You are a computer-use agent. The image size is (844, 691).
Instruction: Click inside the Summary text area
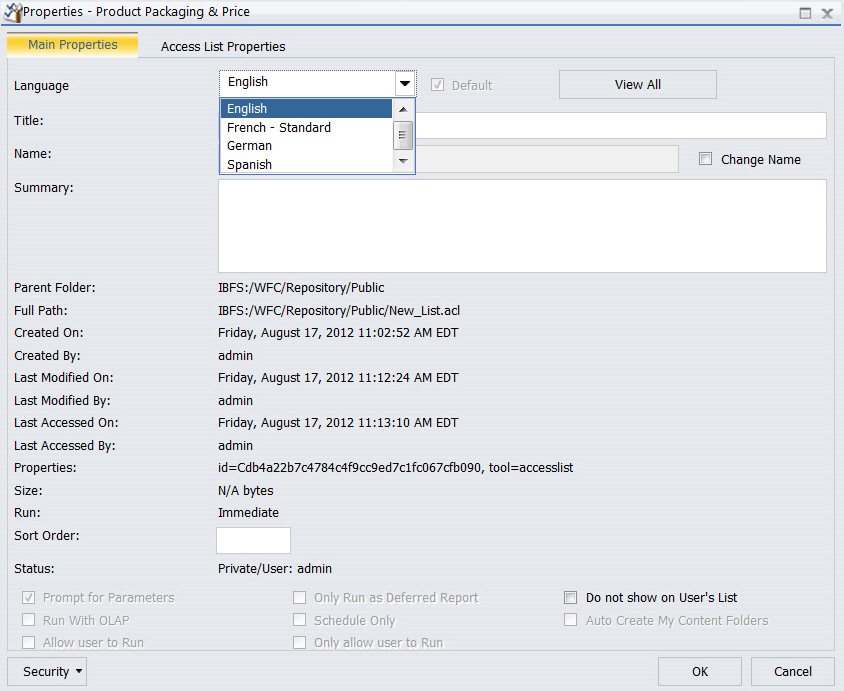click(522, 226)
